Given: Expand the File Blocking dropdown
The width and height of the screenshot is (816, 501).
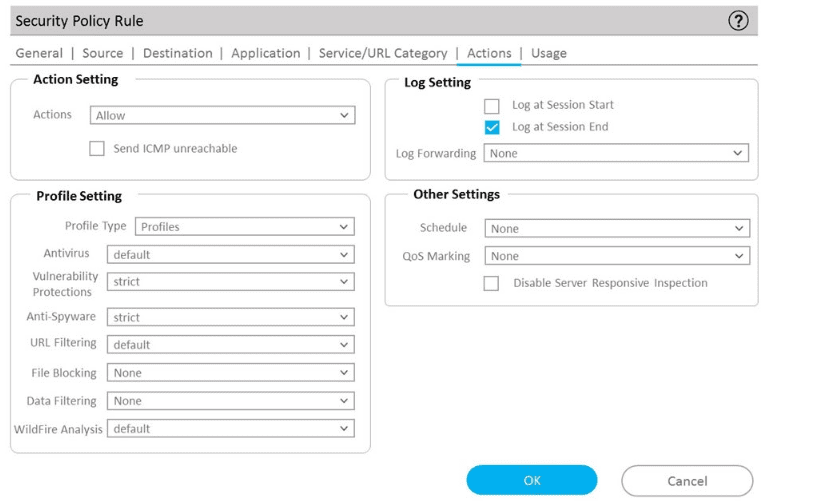Looking at the screenshot, I should click(230, 373).
